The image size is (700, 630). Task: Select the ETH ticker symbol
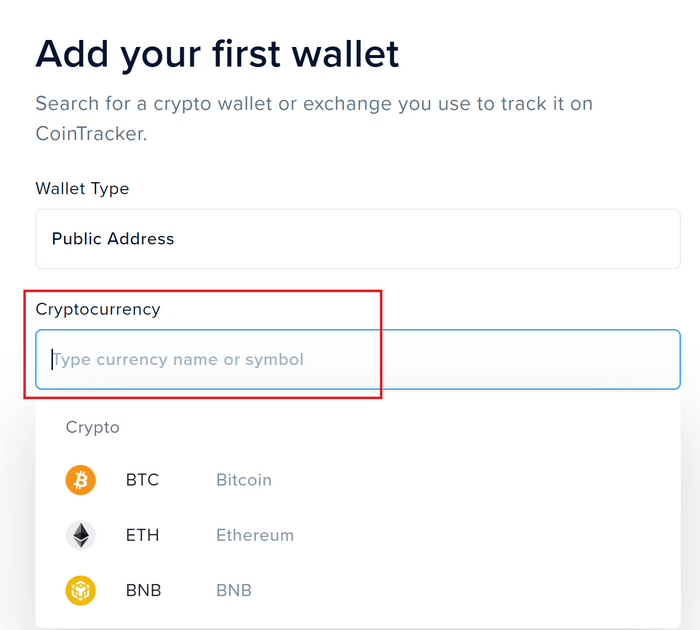pyautogui.click(x=142, y=535)
